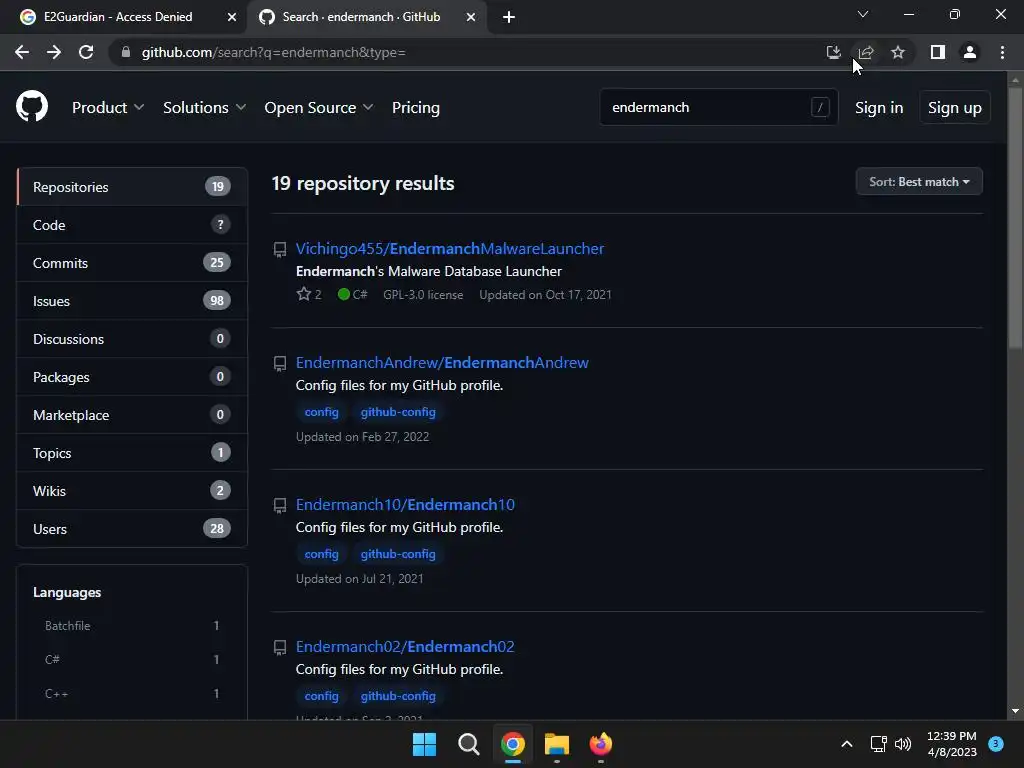Expand the Open Source menu
Viewport: 1024px width, 768px height.
coord(319,108)
